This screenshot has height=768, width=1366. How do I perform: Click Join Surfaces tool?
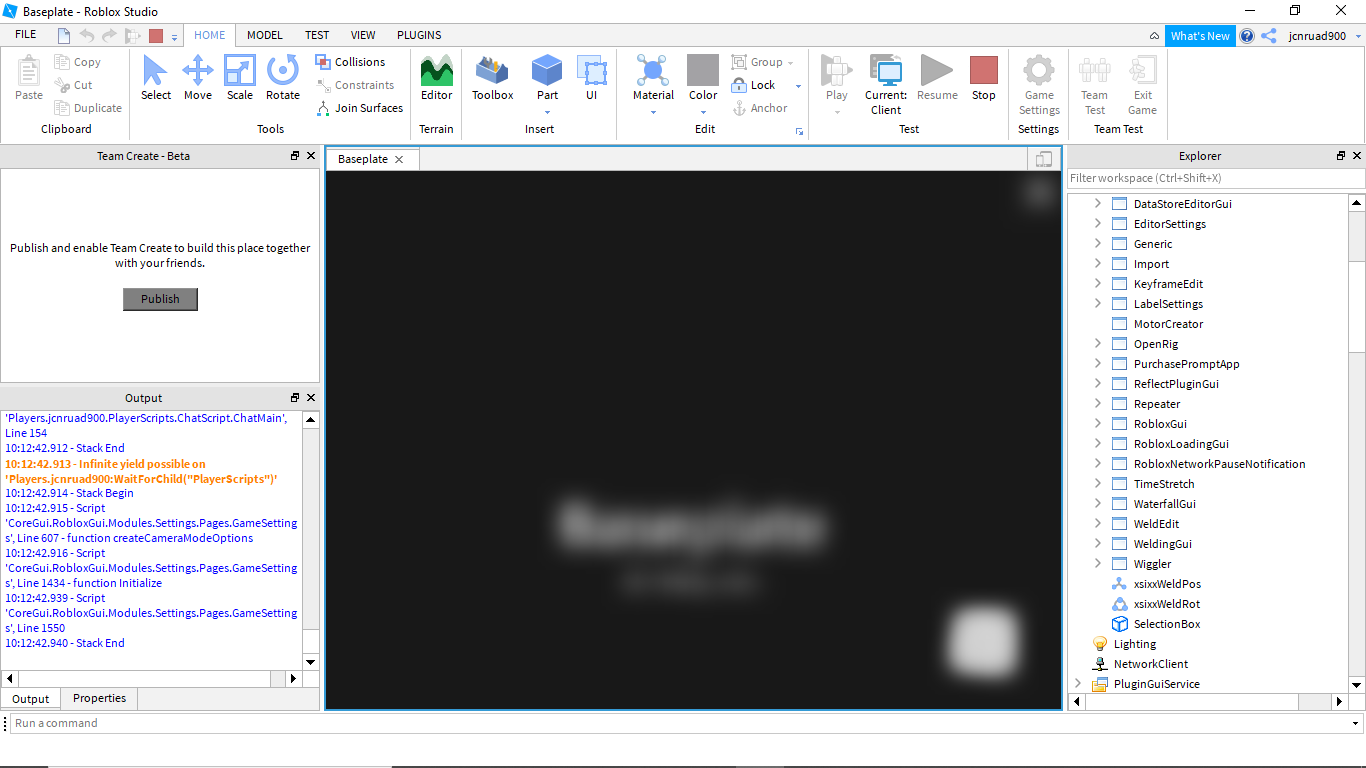pyautogui.click(x=359, y=108)
